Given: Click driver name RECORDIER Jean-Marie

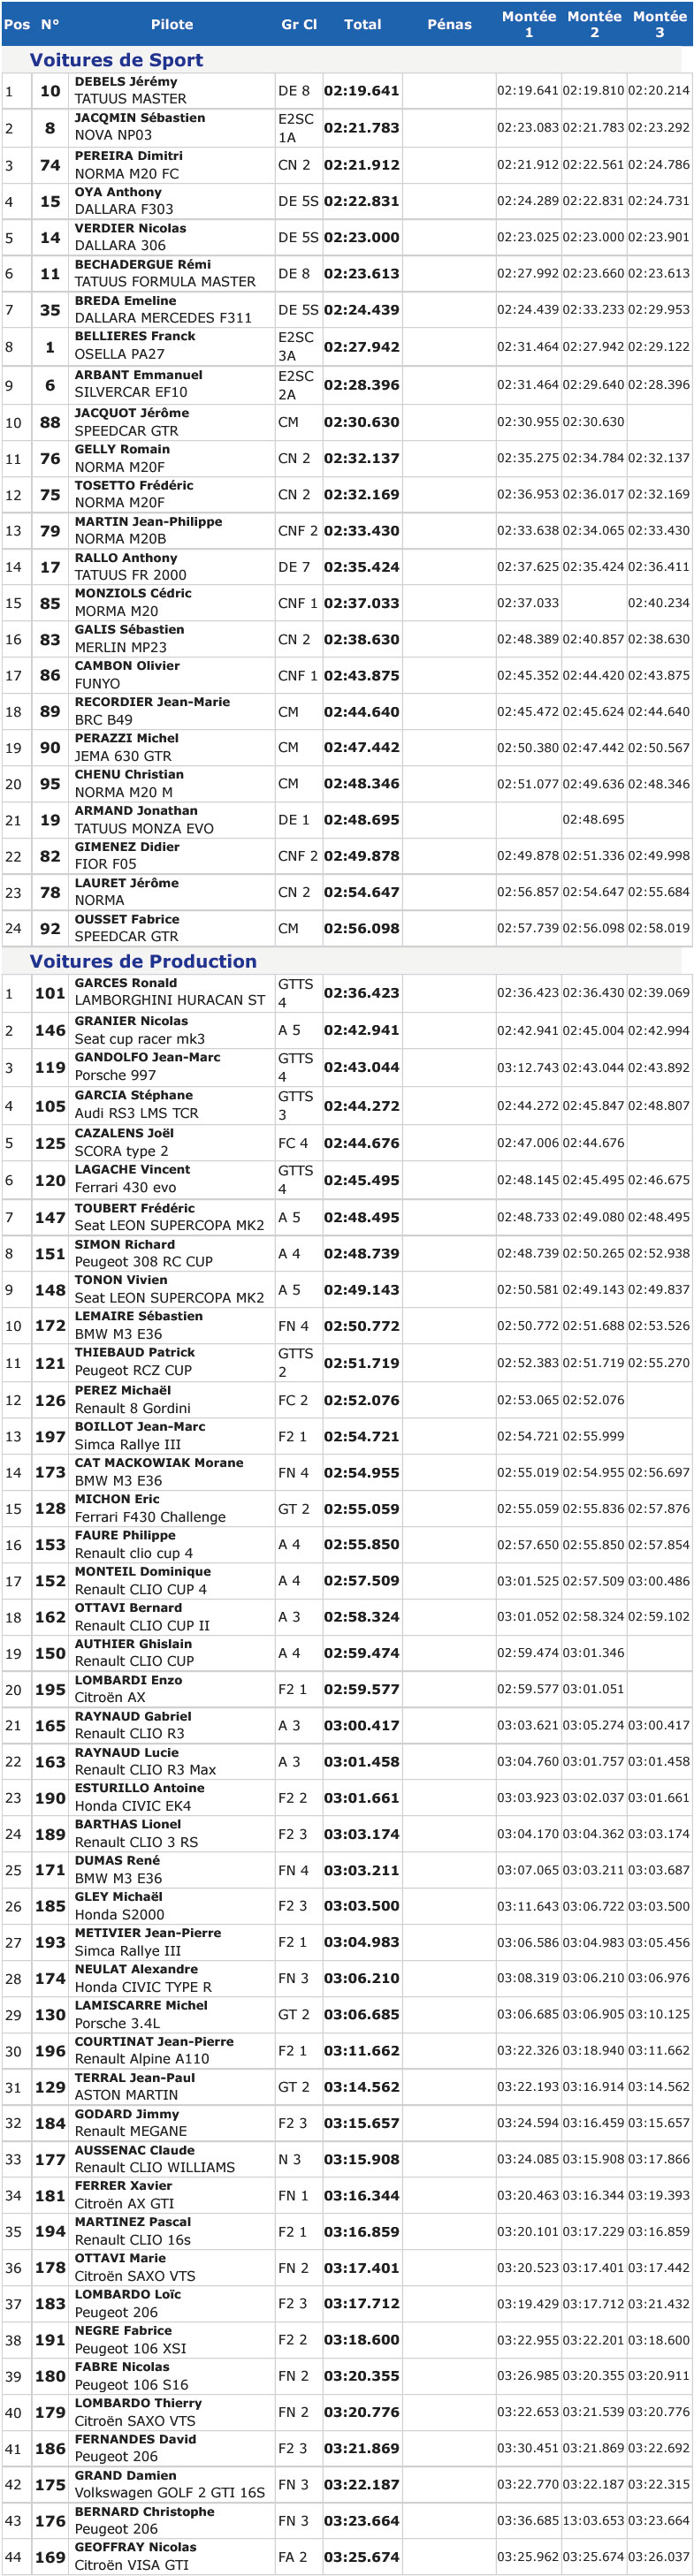Looking at the screenshot, I should pyautogui.click(x=152, y=702).
